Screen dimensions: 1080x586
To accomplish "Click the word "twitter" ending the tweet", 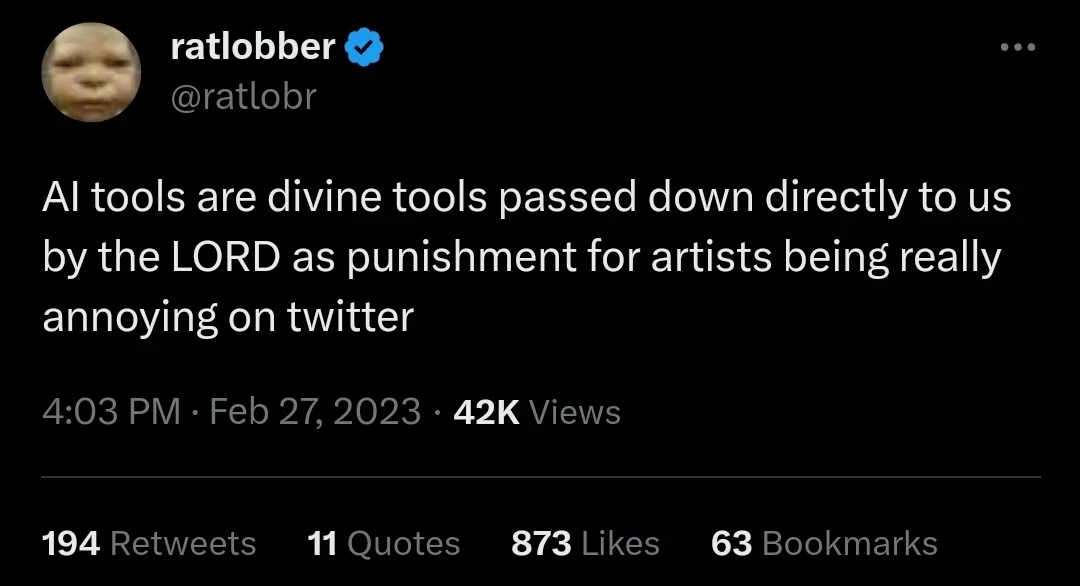I will point(350,317).
